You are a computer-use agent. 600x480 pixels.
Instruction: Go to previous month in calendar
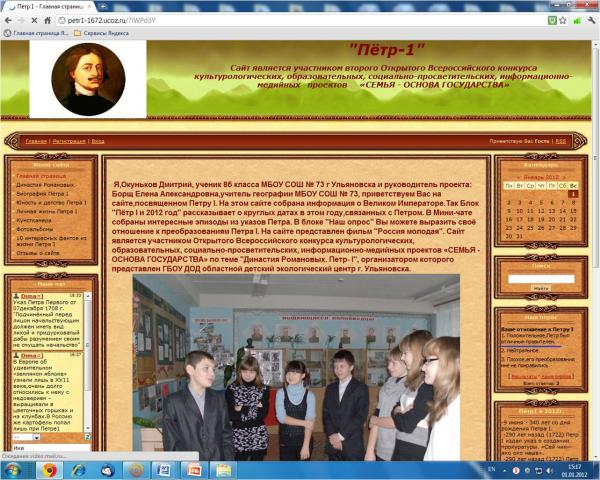click(518, 177)
